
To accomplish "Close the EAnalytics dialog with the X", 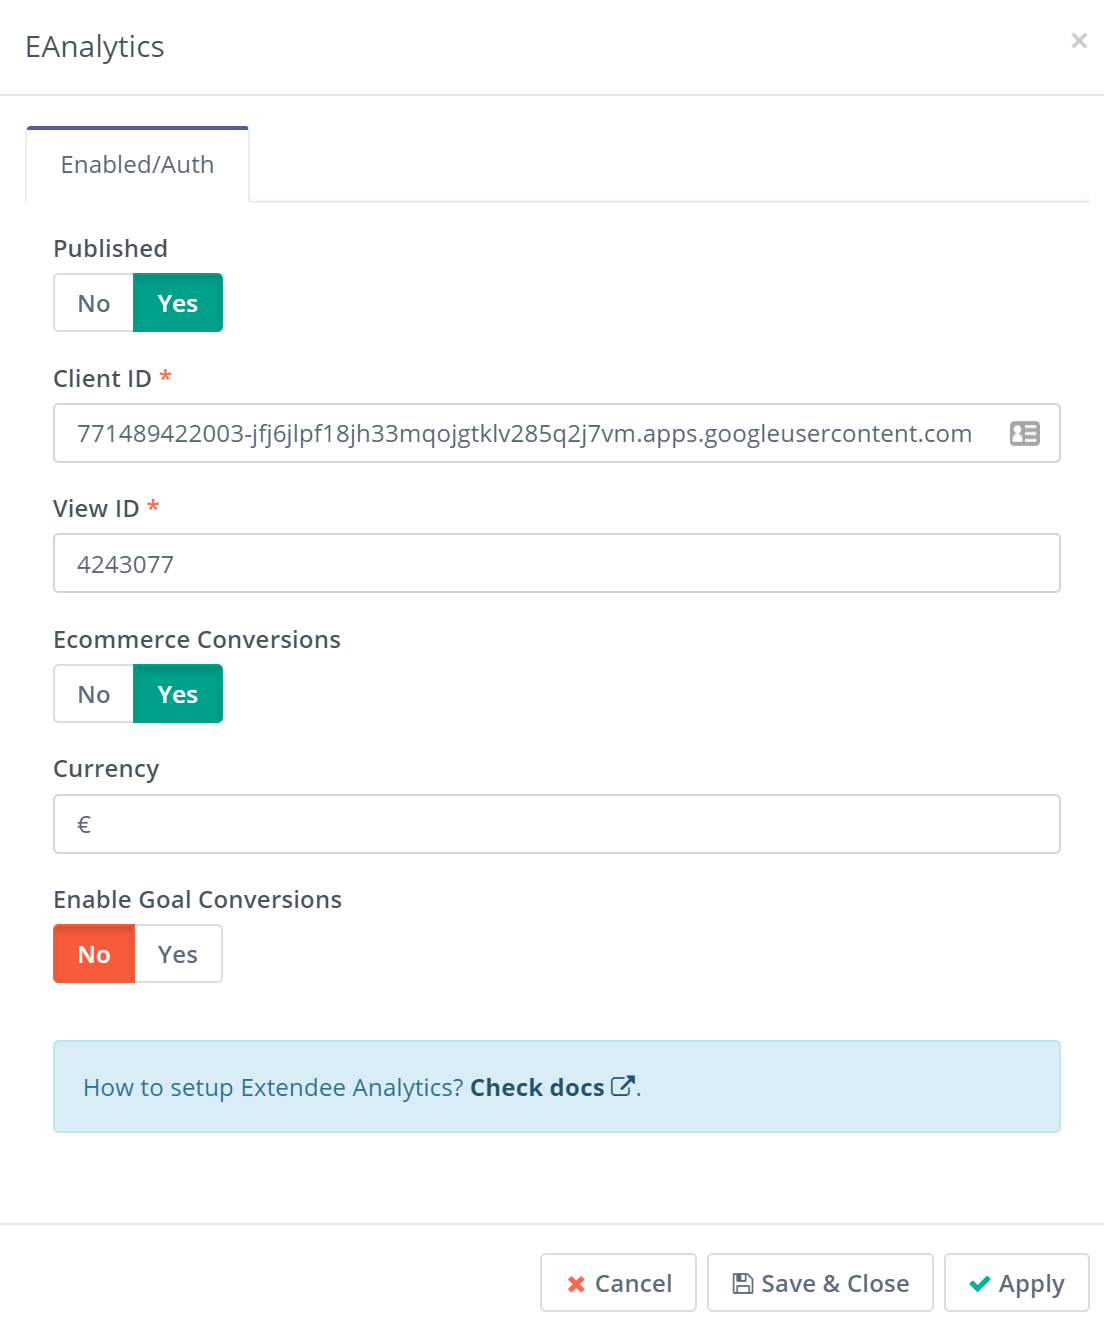I will pos(1079,40).
